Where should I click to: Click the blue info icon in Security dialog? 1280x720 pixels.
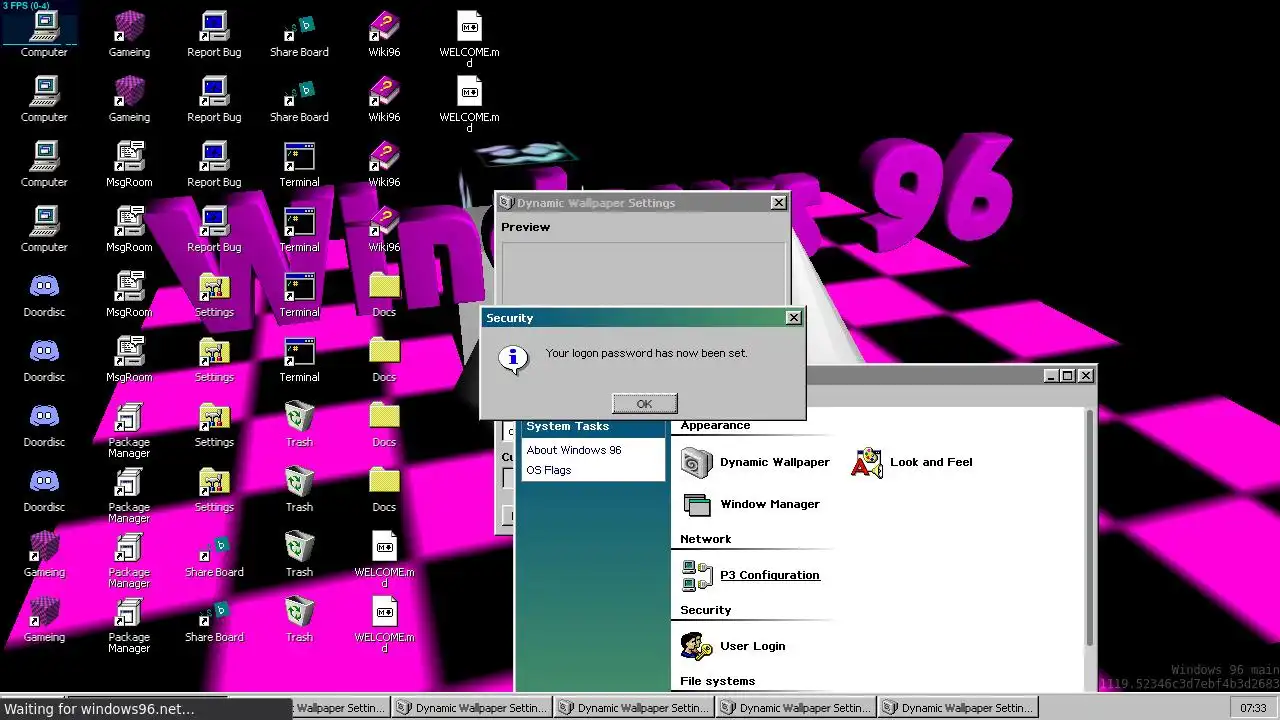pos(513,358)
